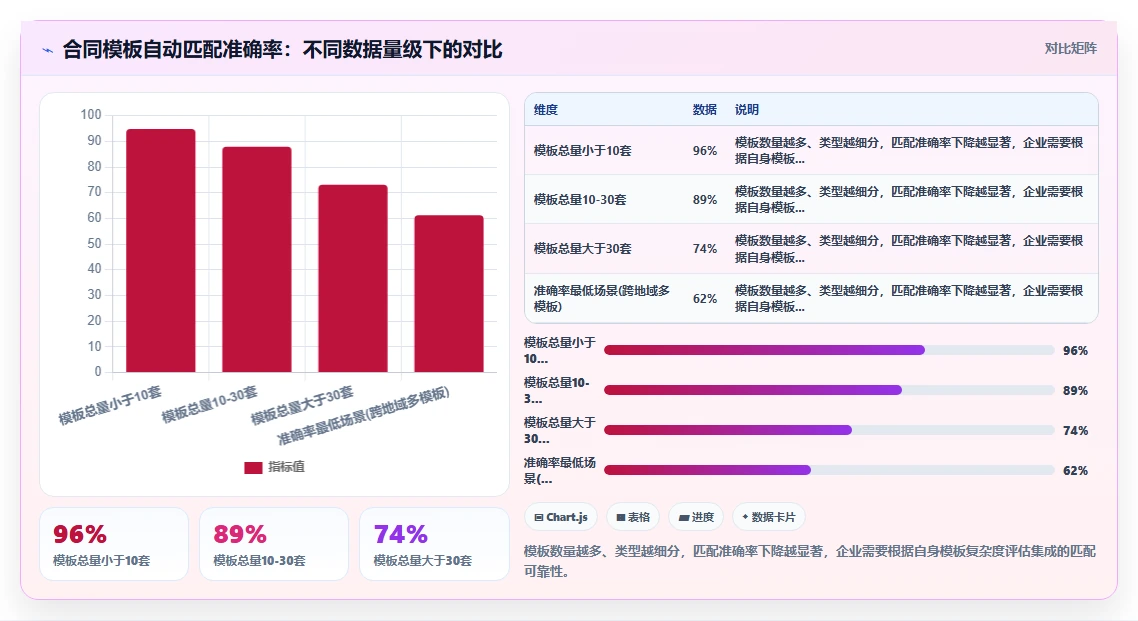1138x621 pixels.
Task: Select the 进度 tag chip
Action: pos(696,517)
